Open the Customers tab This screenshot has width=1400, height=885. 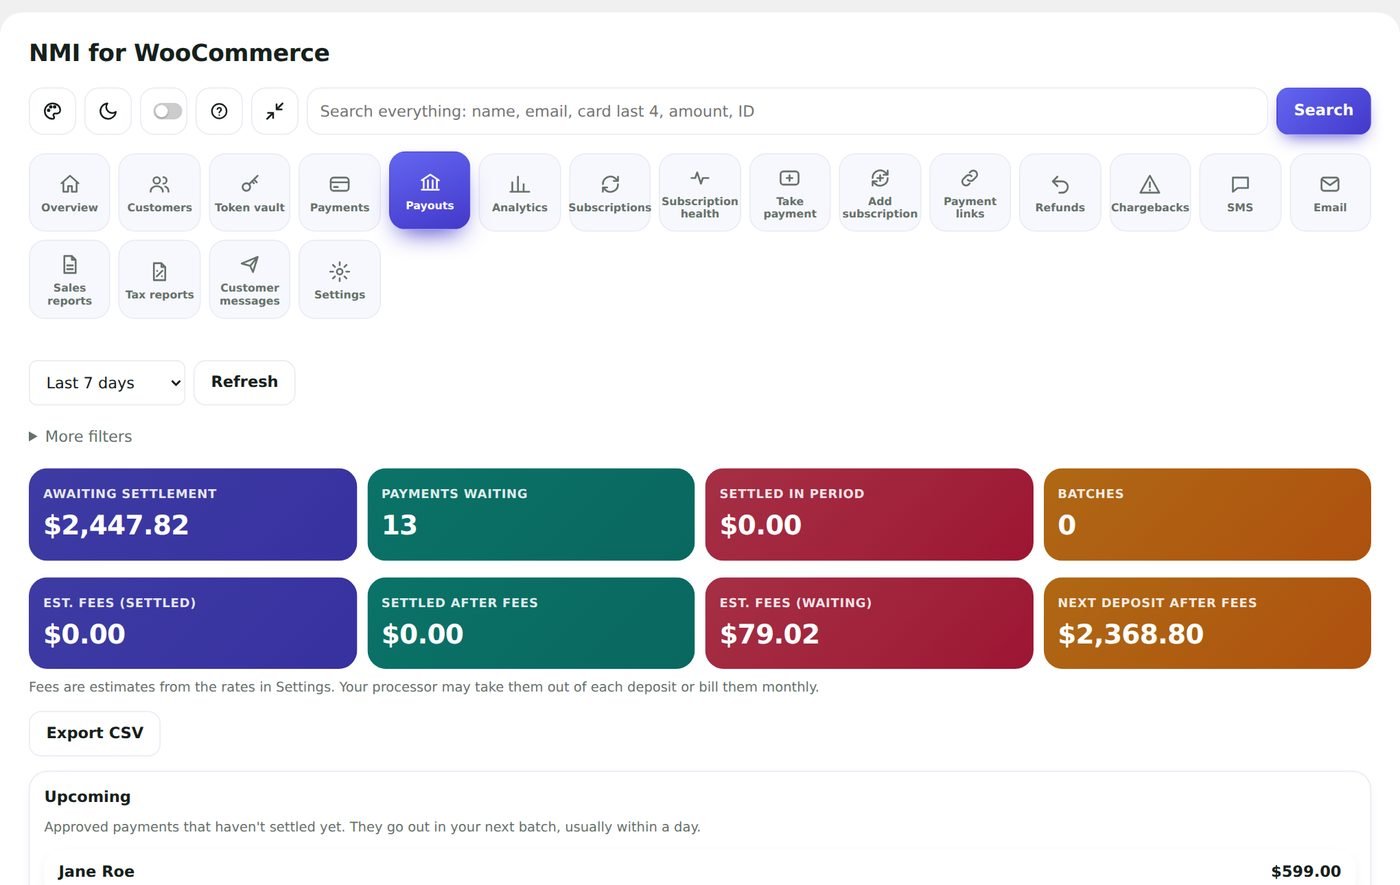pos(160,192)
